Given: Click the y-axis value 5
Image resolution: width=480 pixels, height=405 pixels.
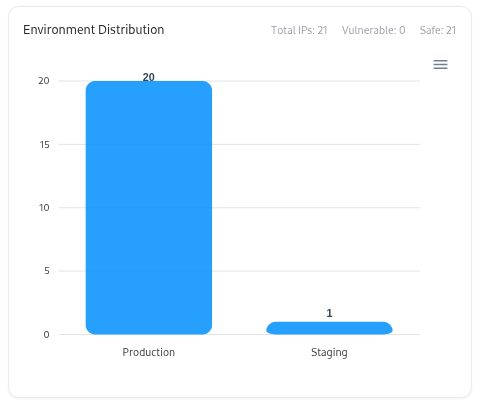Looking at the screenshot, I should 47,271.
